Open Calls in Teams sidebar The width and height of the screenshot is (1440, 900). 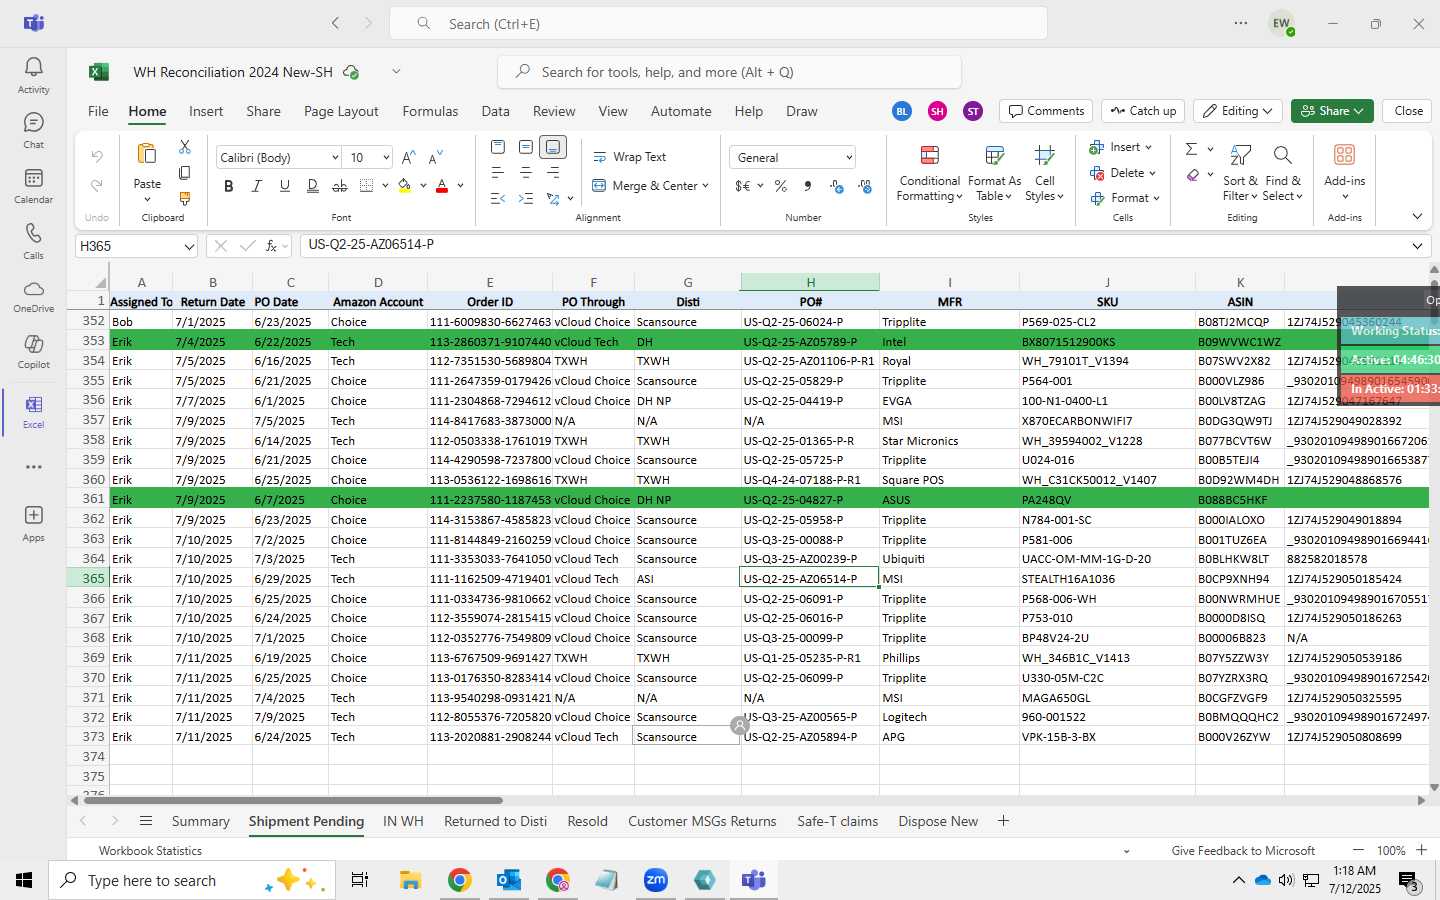pyautogui.click(x=33, y=241)
